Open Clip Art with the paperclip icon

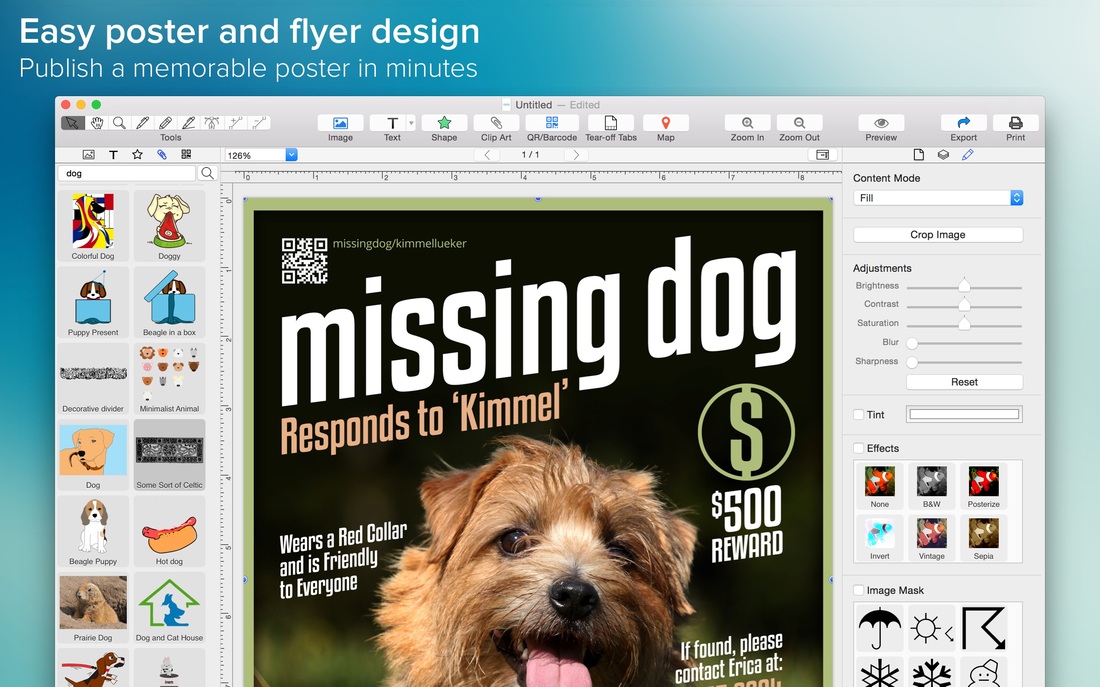coord(496,123)
